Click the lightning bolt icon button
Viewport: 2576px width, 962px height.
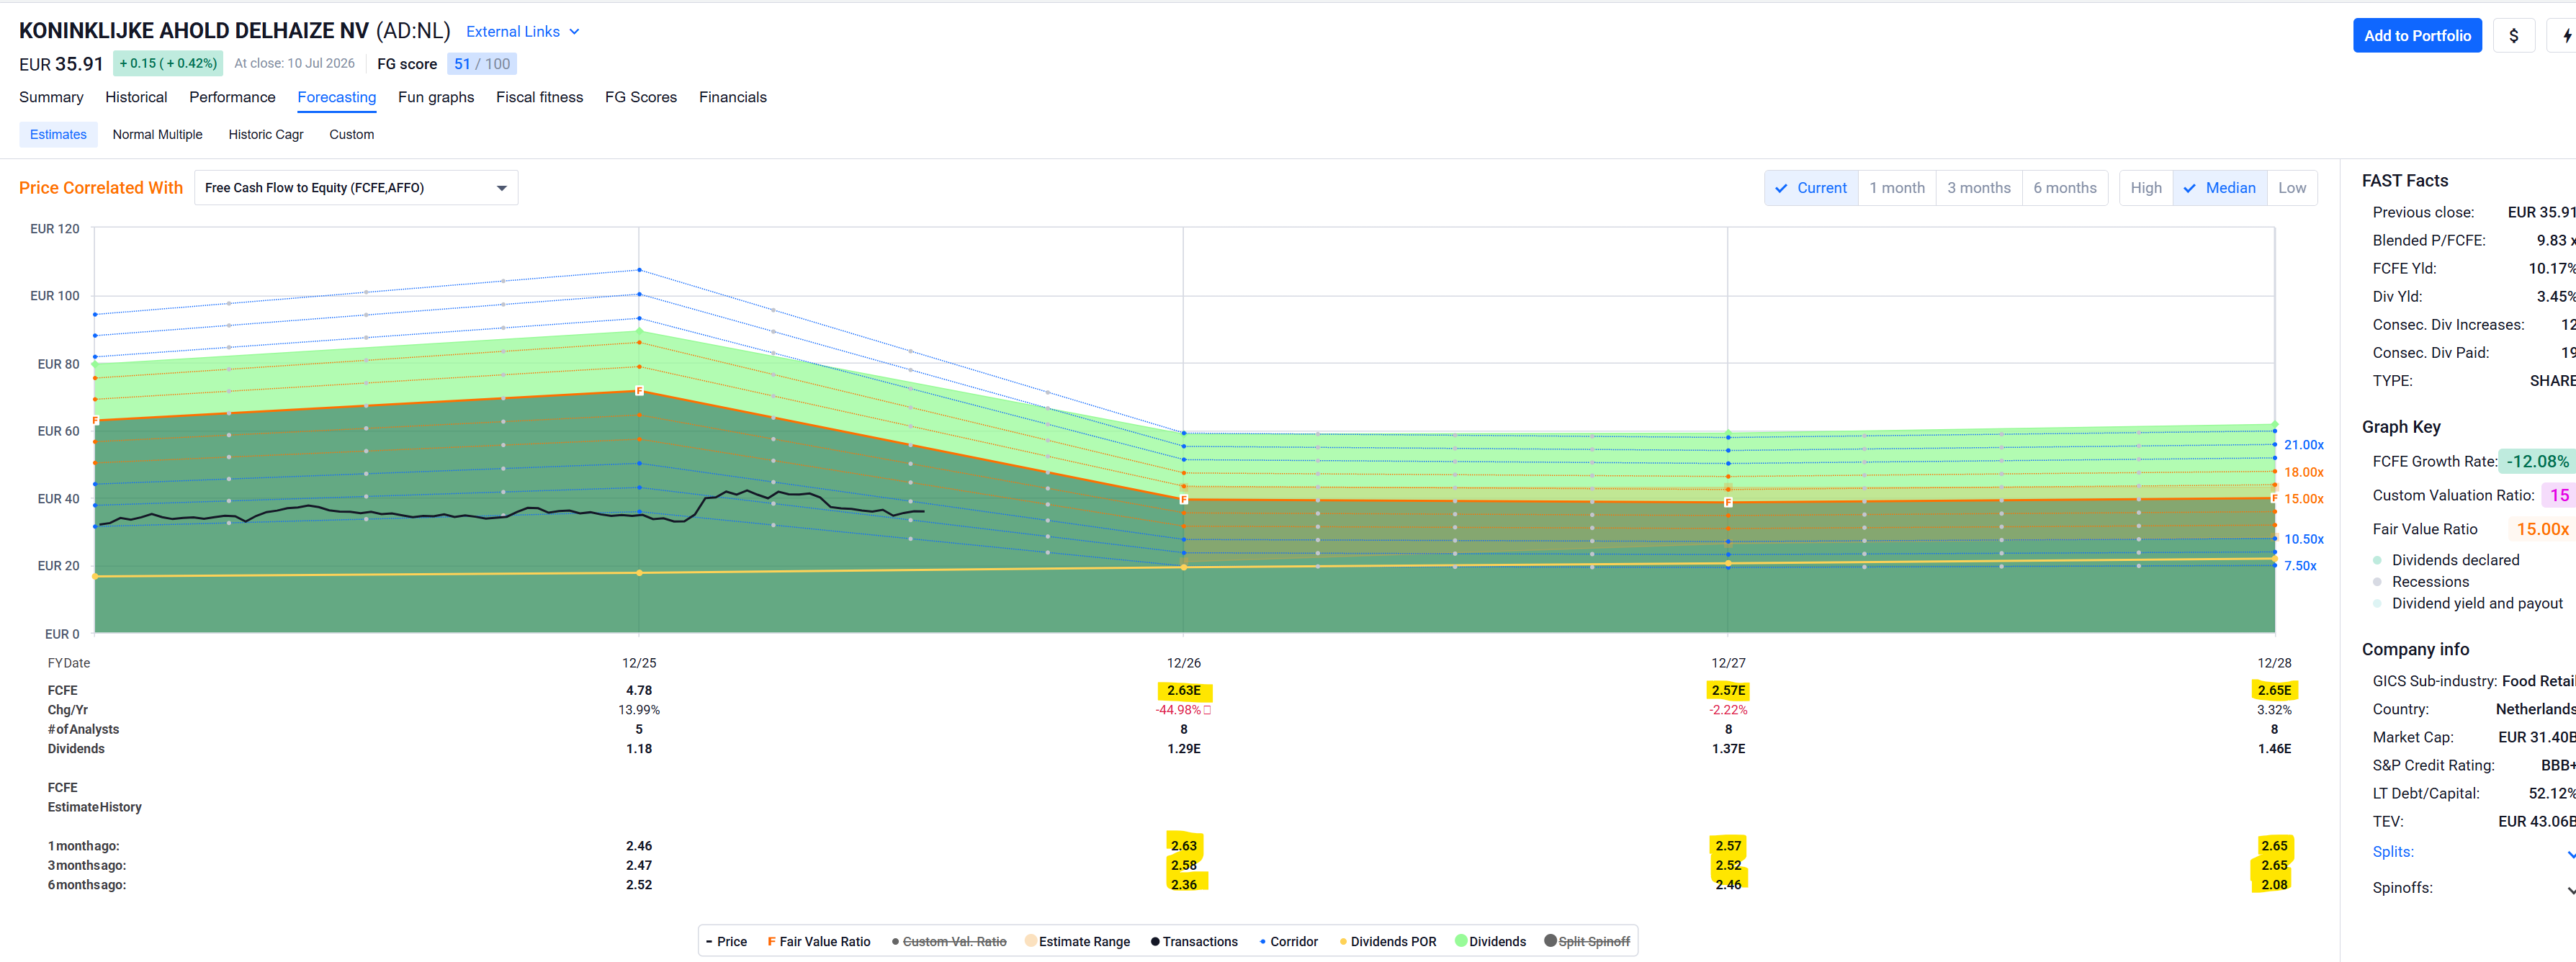pos(2565,36)
